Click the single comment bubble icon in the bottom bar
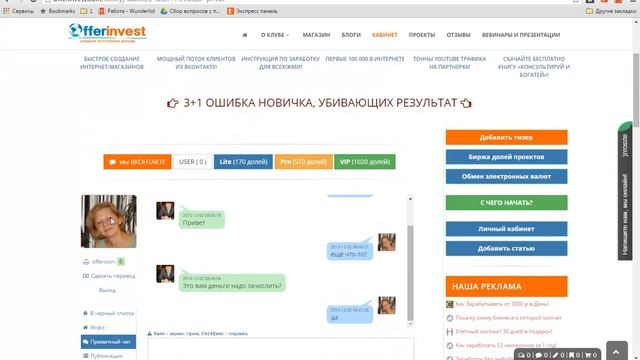 [538, 355]
